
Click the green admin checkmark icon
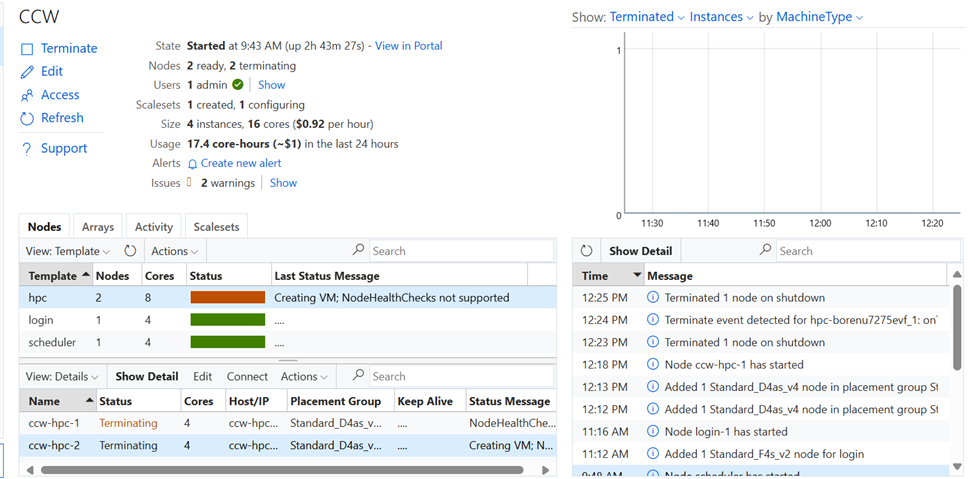click(x=238, y=85)
